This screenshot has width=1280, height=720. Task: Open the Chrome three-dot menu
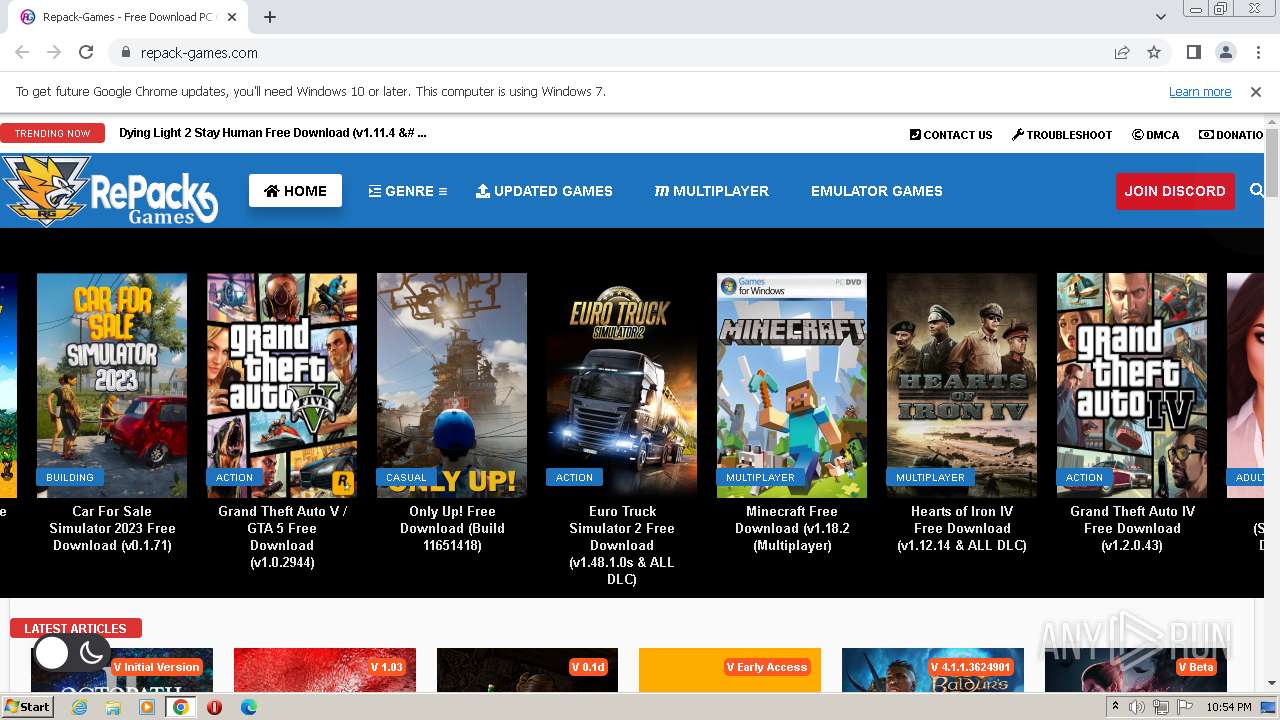[x=1257, y=53]
